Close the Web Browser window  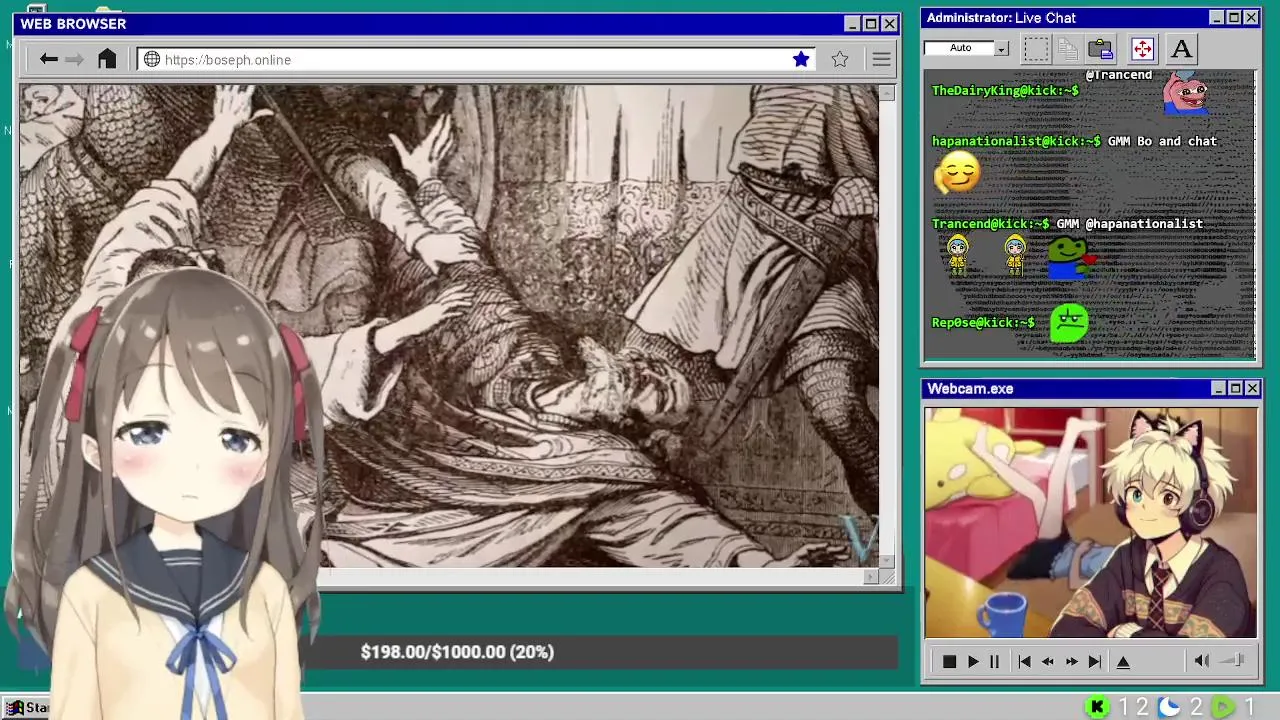(x=889, y=24)
